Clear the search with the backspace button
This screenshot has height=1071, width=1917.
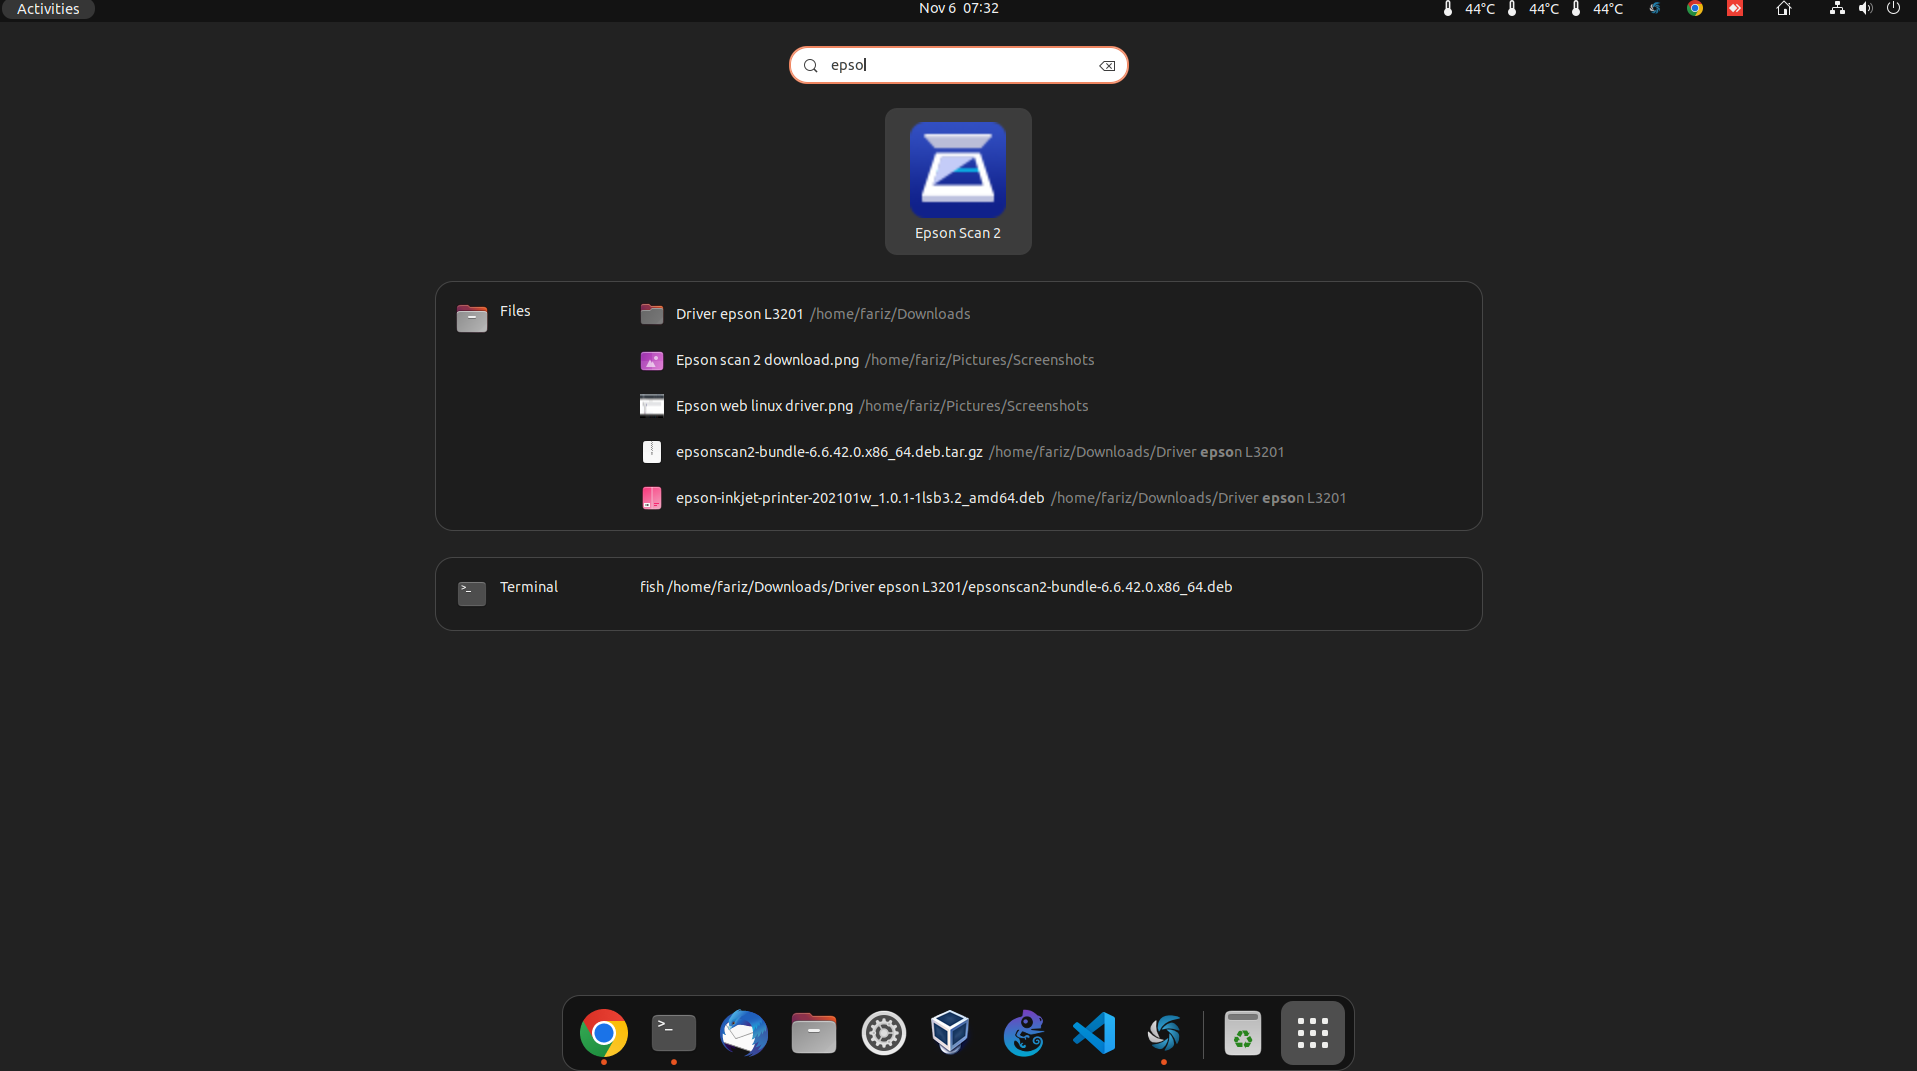(1107, 65)
